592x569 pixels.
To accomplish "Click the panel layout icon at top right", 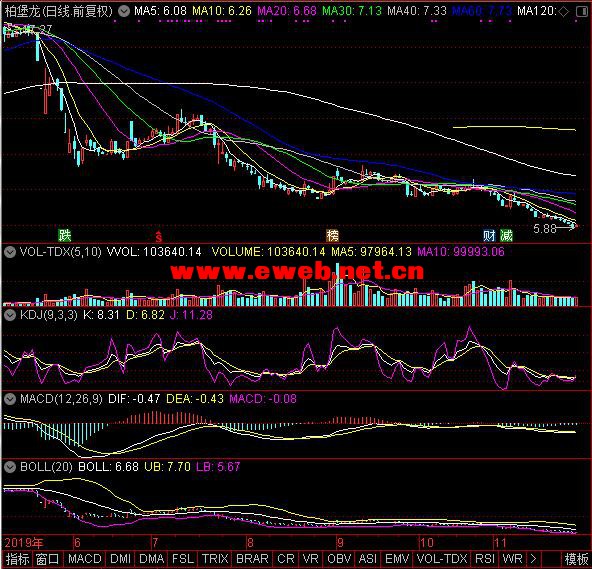I will click(582, 11).
